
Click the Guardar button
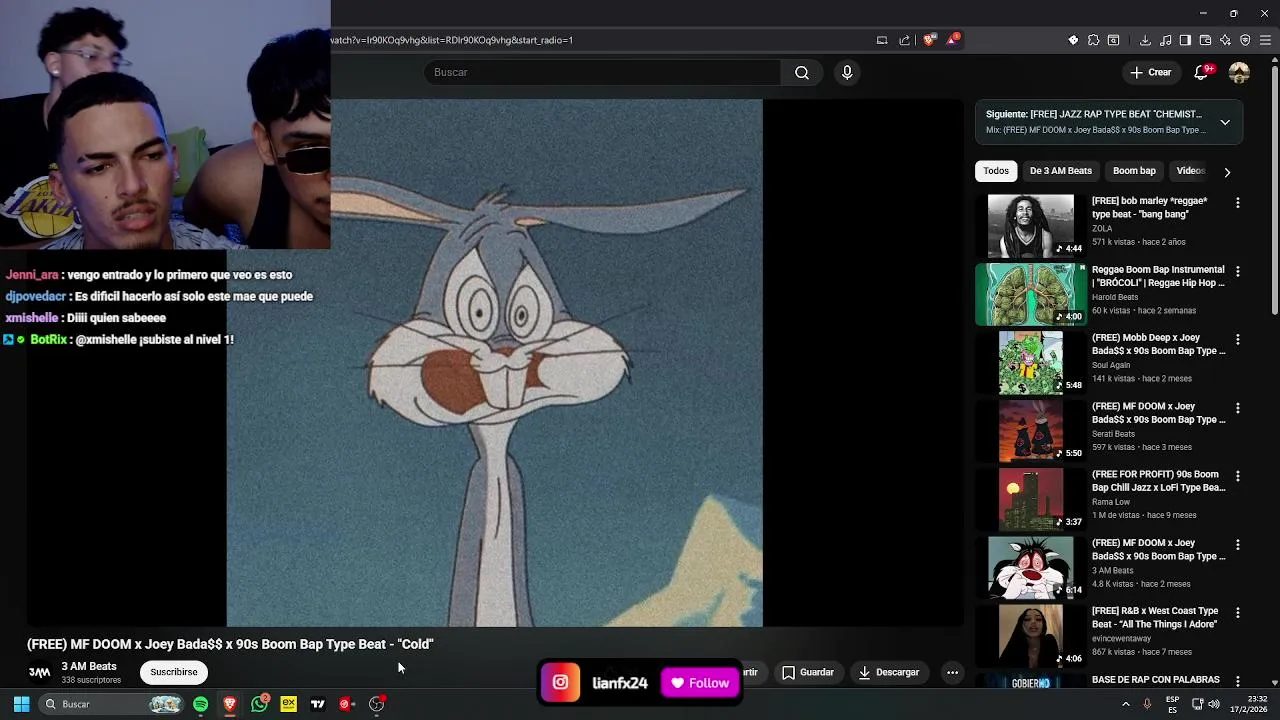pyautogui.click(x=807, y=673)
